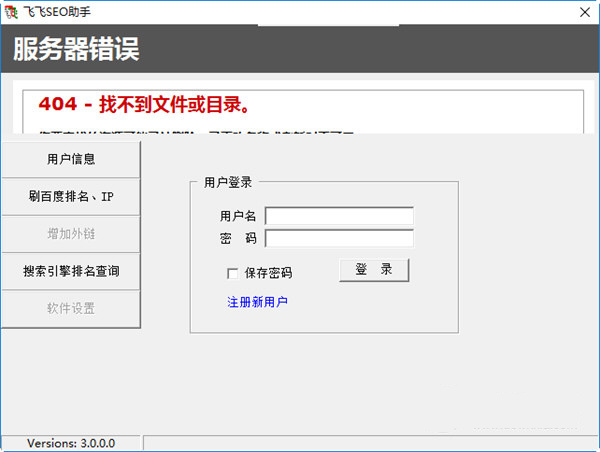Click the Versions: 3.0.0.0 status text

(x=71, y=443)
